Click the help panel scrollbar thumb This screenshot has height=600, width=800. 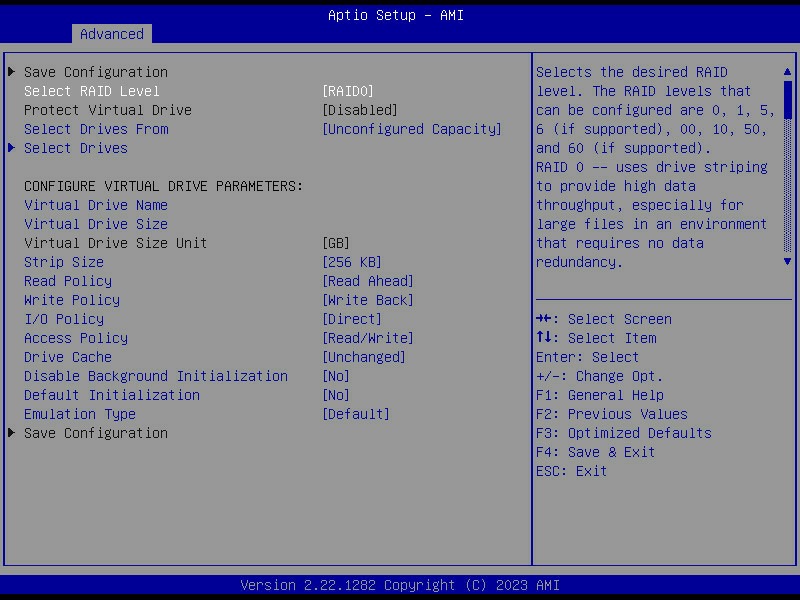pyautogui.click(x=788, y=100)
